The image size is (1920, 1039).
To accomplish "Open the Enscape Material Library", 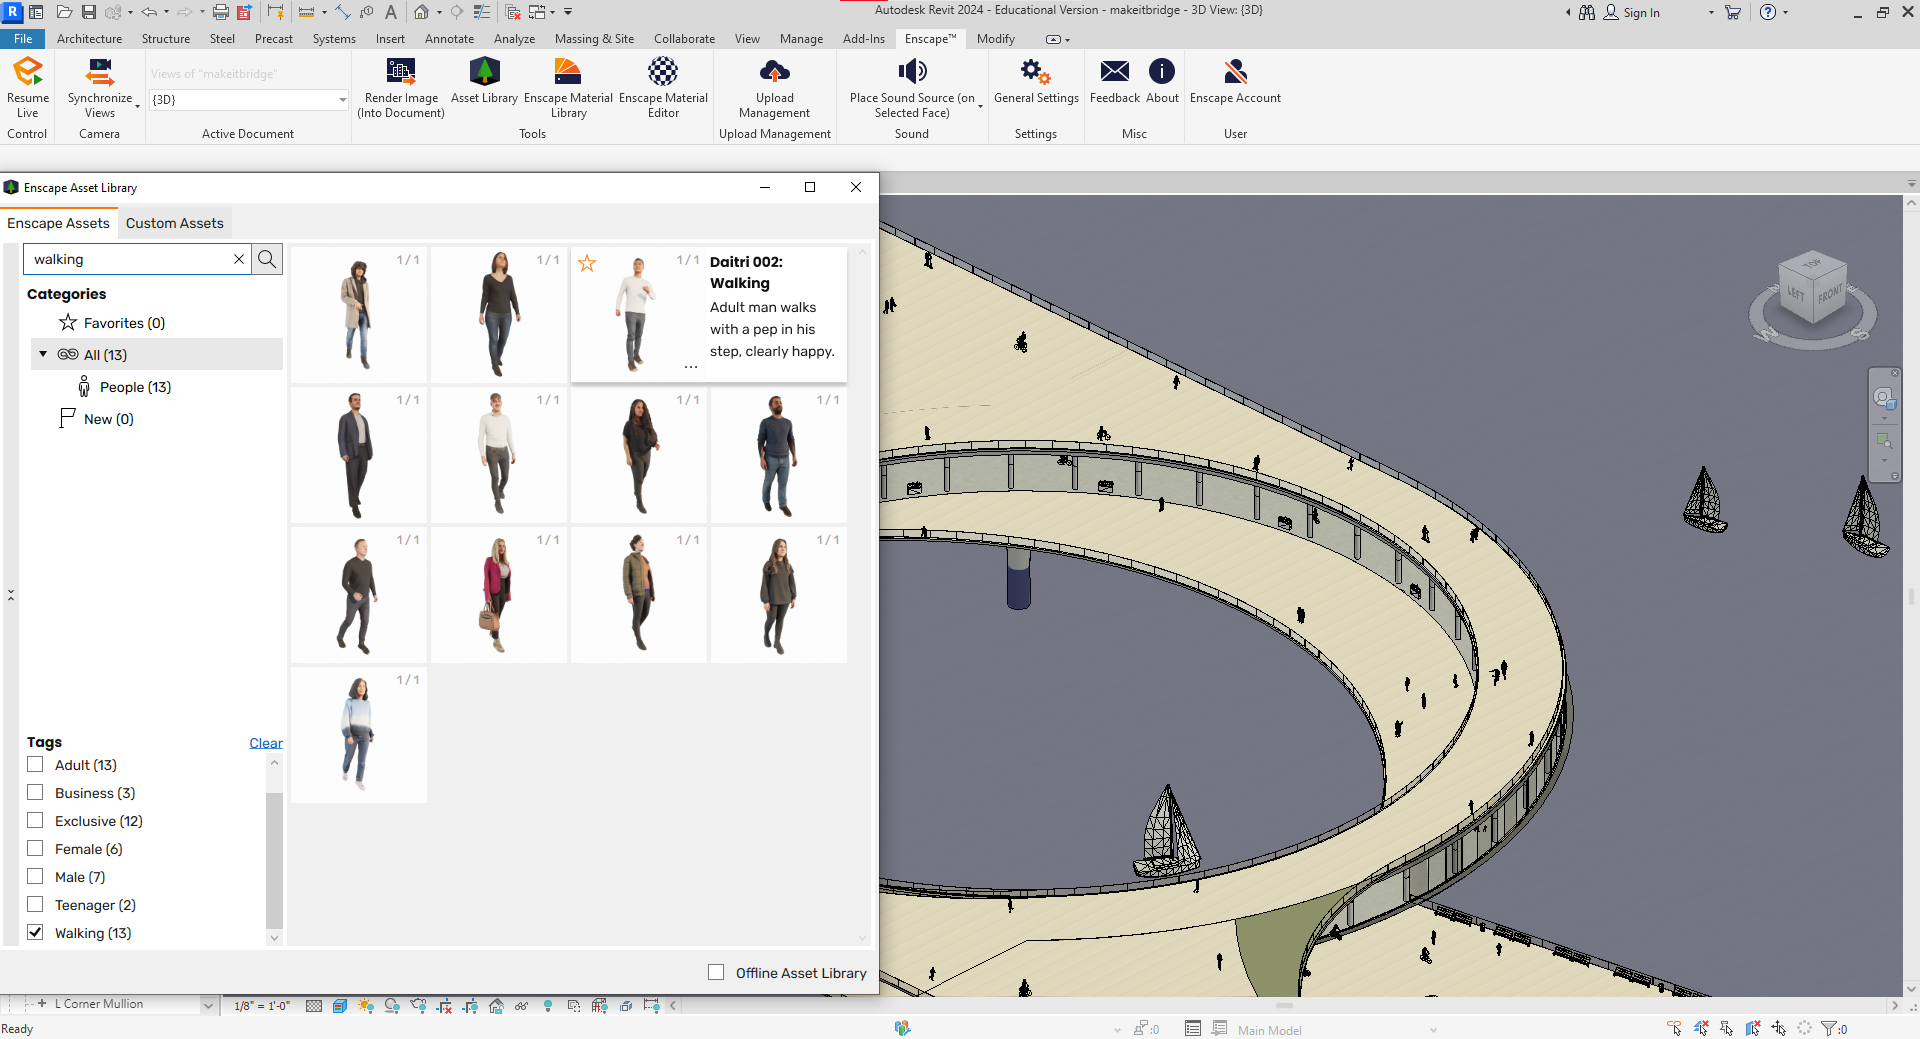I will point(568,73).
